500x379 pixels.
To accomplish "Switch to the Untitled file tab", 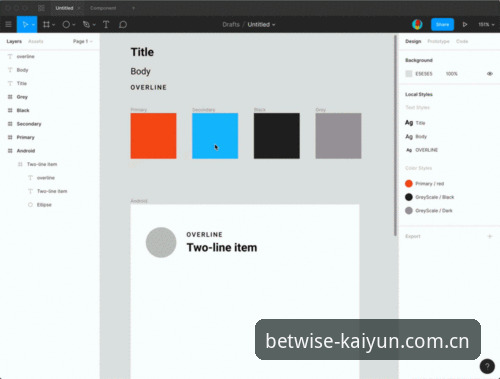I will click(64, 8).
